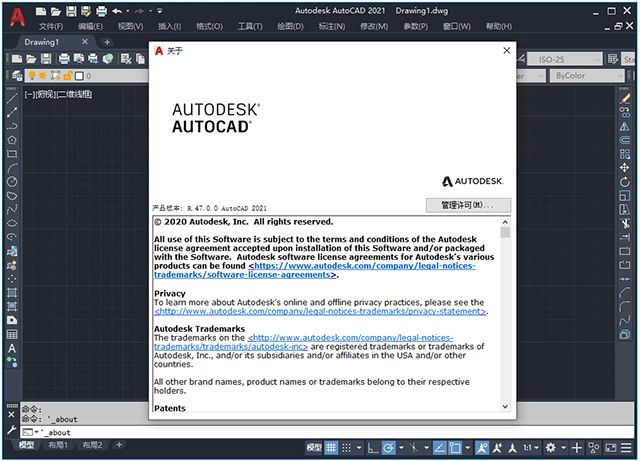
Task: Open Quick Access Toolbar customize dropdown
Action: (160, 11)
